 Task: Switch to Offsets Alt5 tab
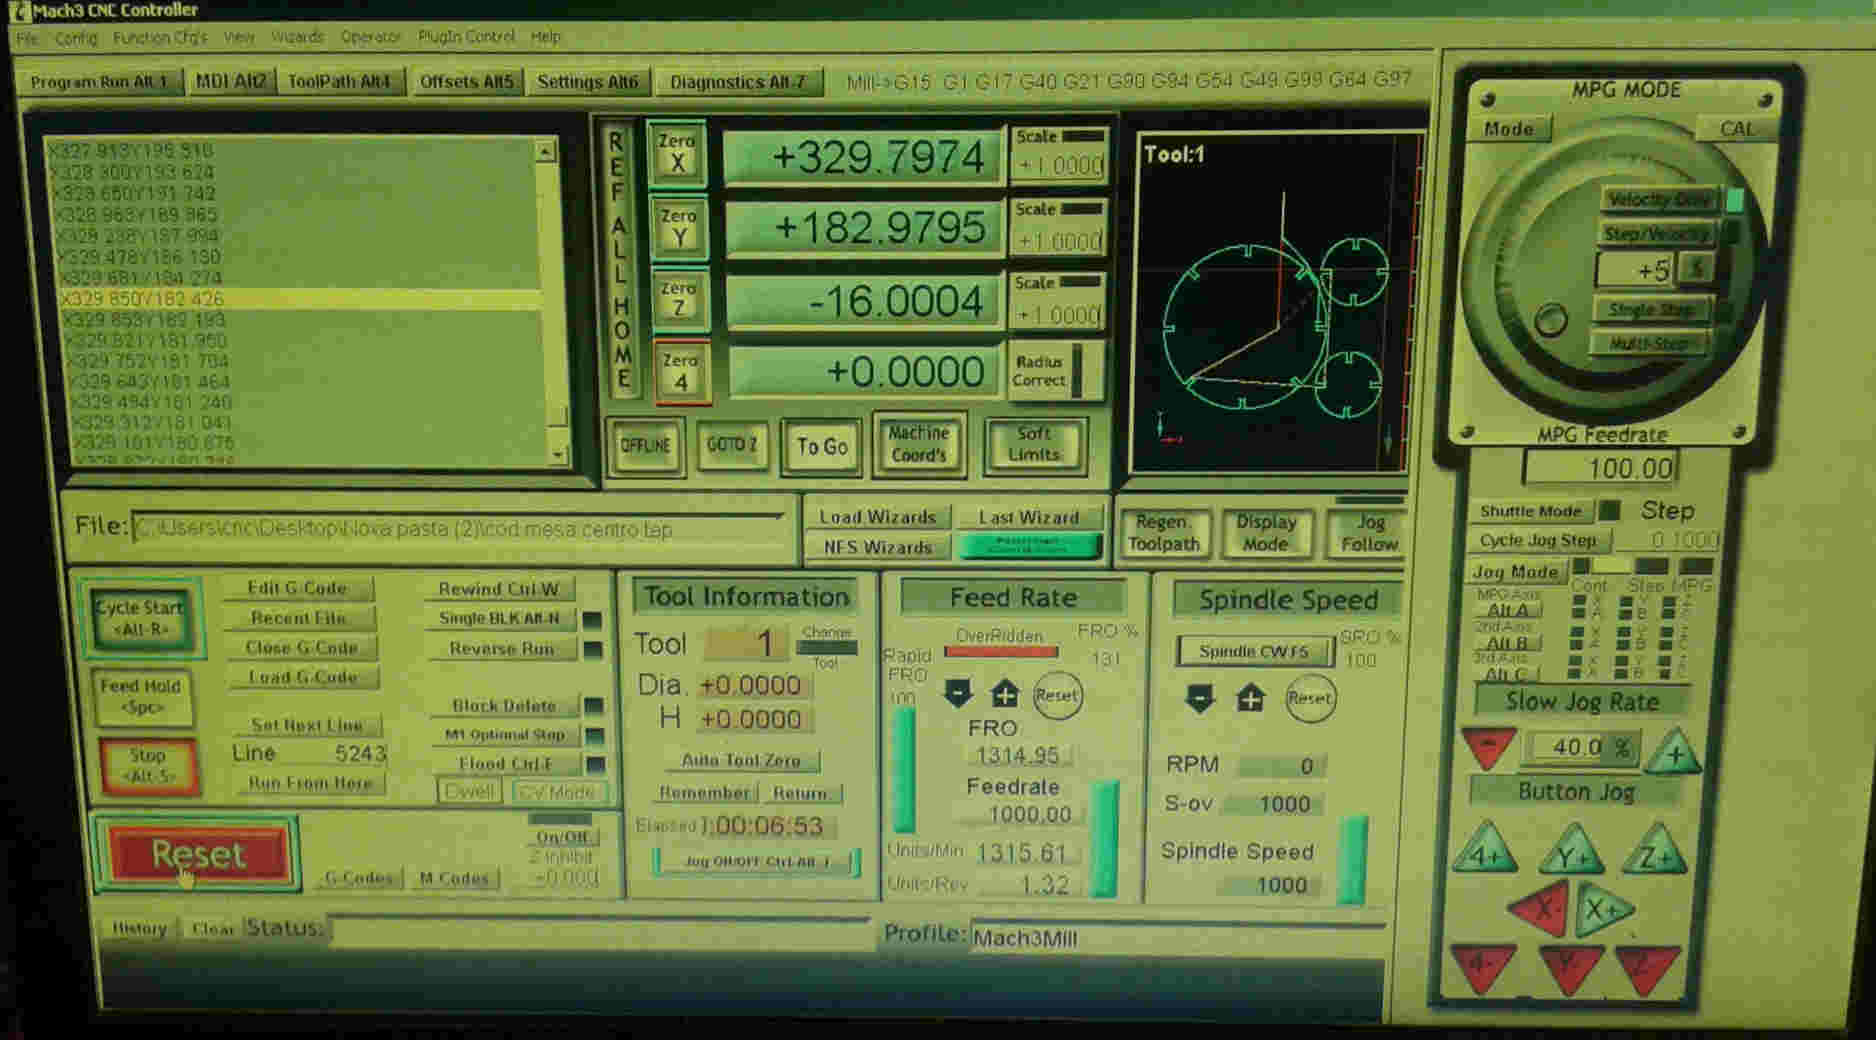coord(466,81)
